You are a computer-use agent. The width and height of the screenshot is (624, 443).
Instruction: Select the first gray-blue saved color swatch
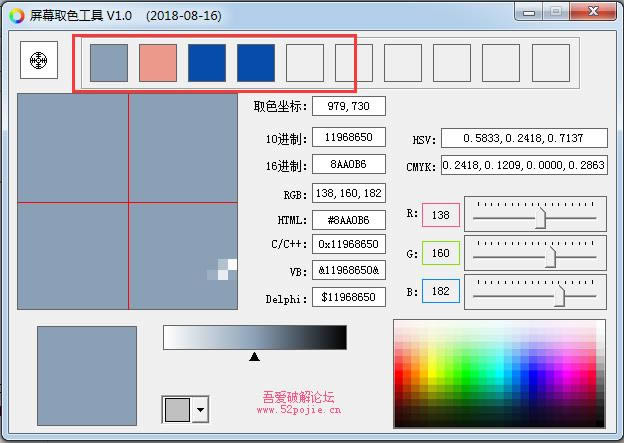[x=109, y=62]
